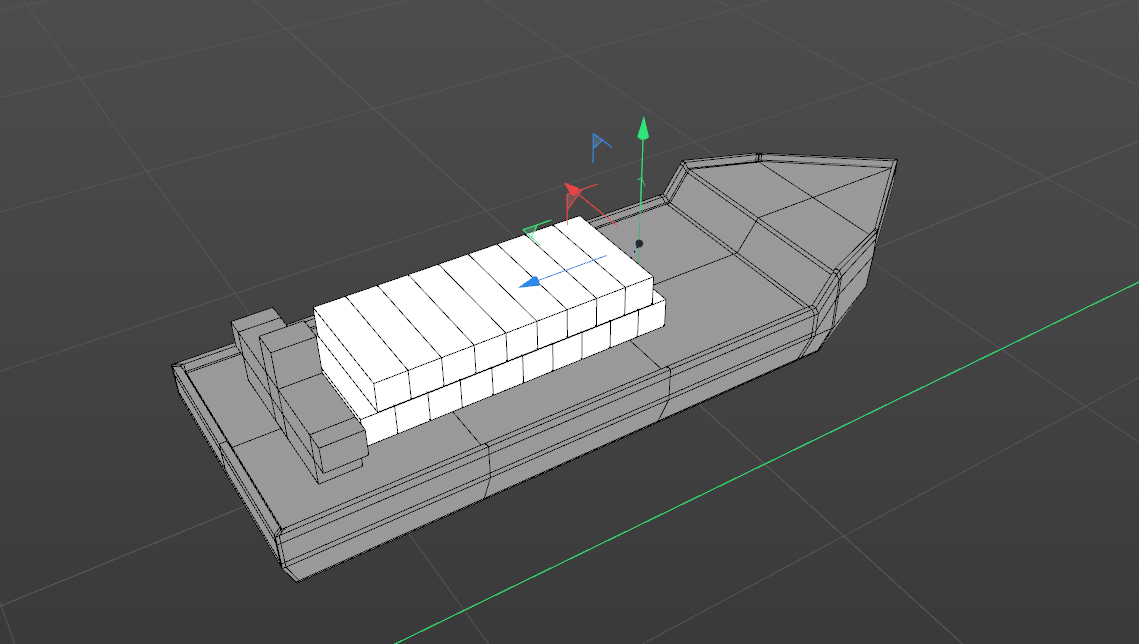The height and width of the screenshot is (644, 1139).
Task: Select the green triangular plane handle
Action: [x=536, y=232]
